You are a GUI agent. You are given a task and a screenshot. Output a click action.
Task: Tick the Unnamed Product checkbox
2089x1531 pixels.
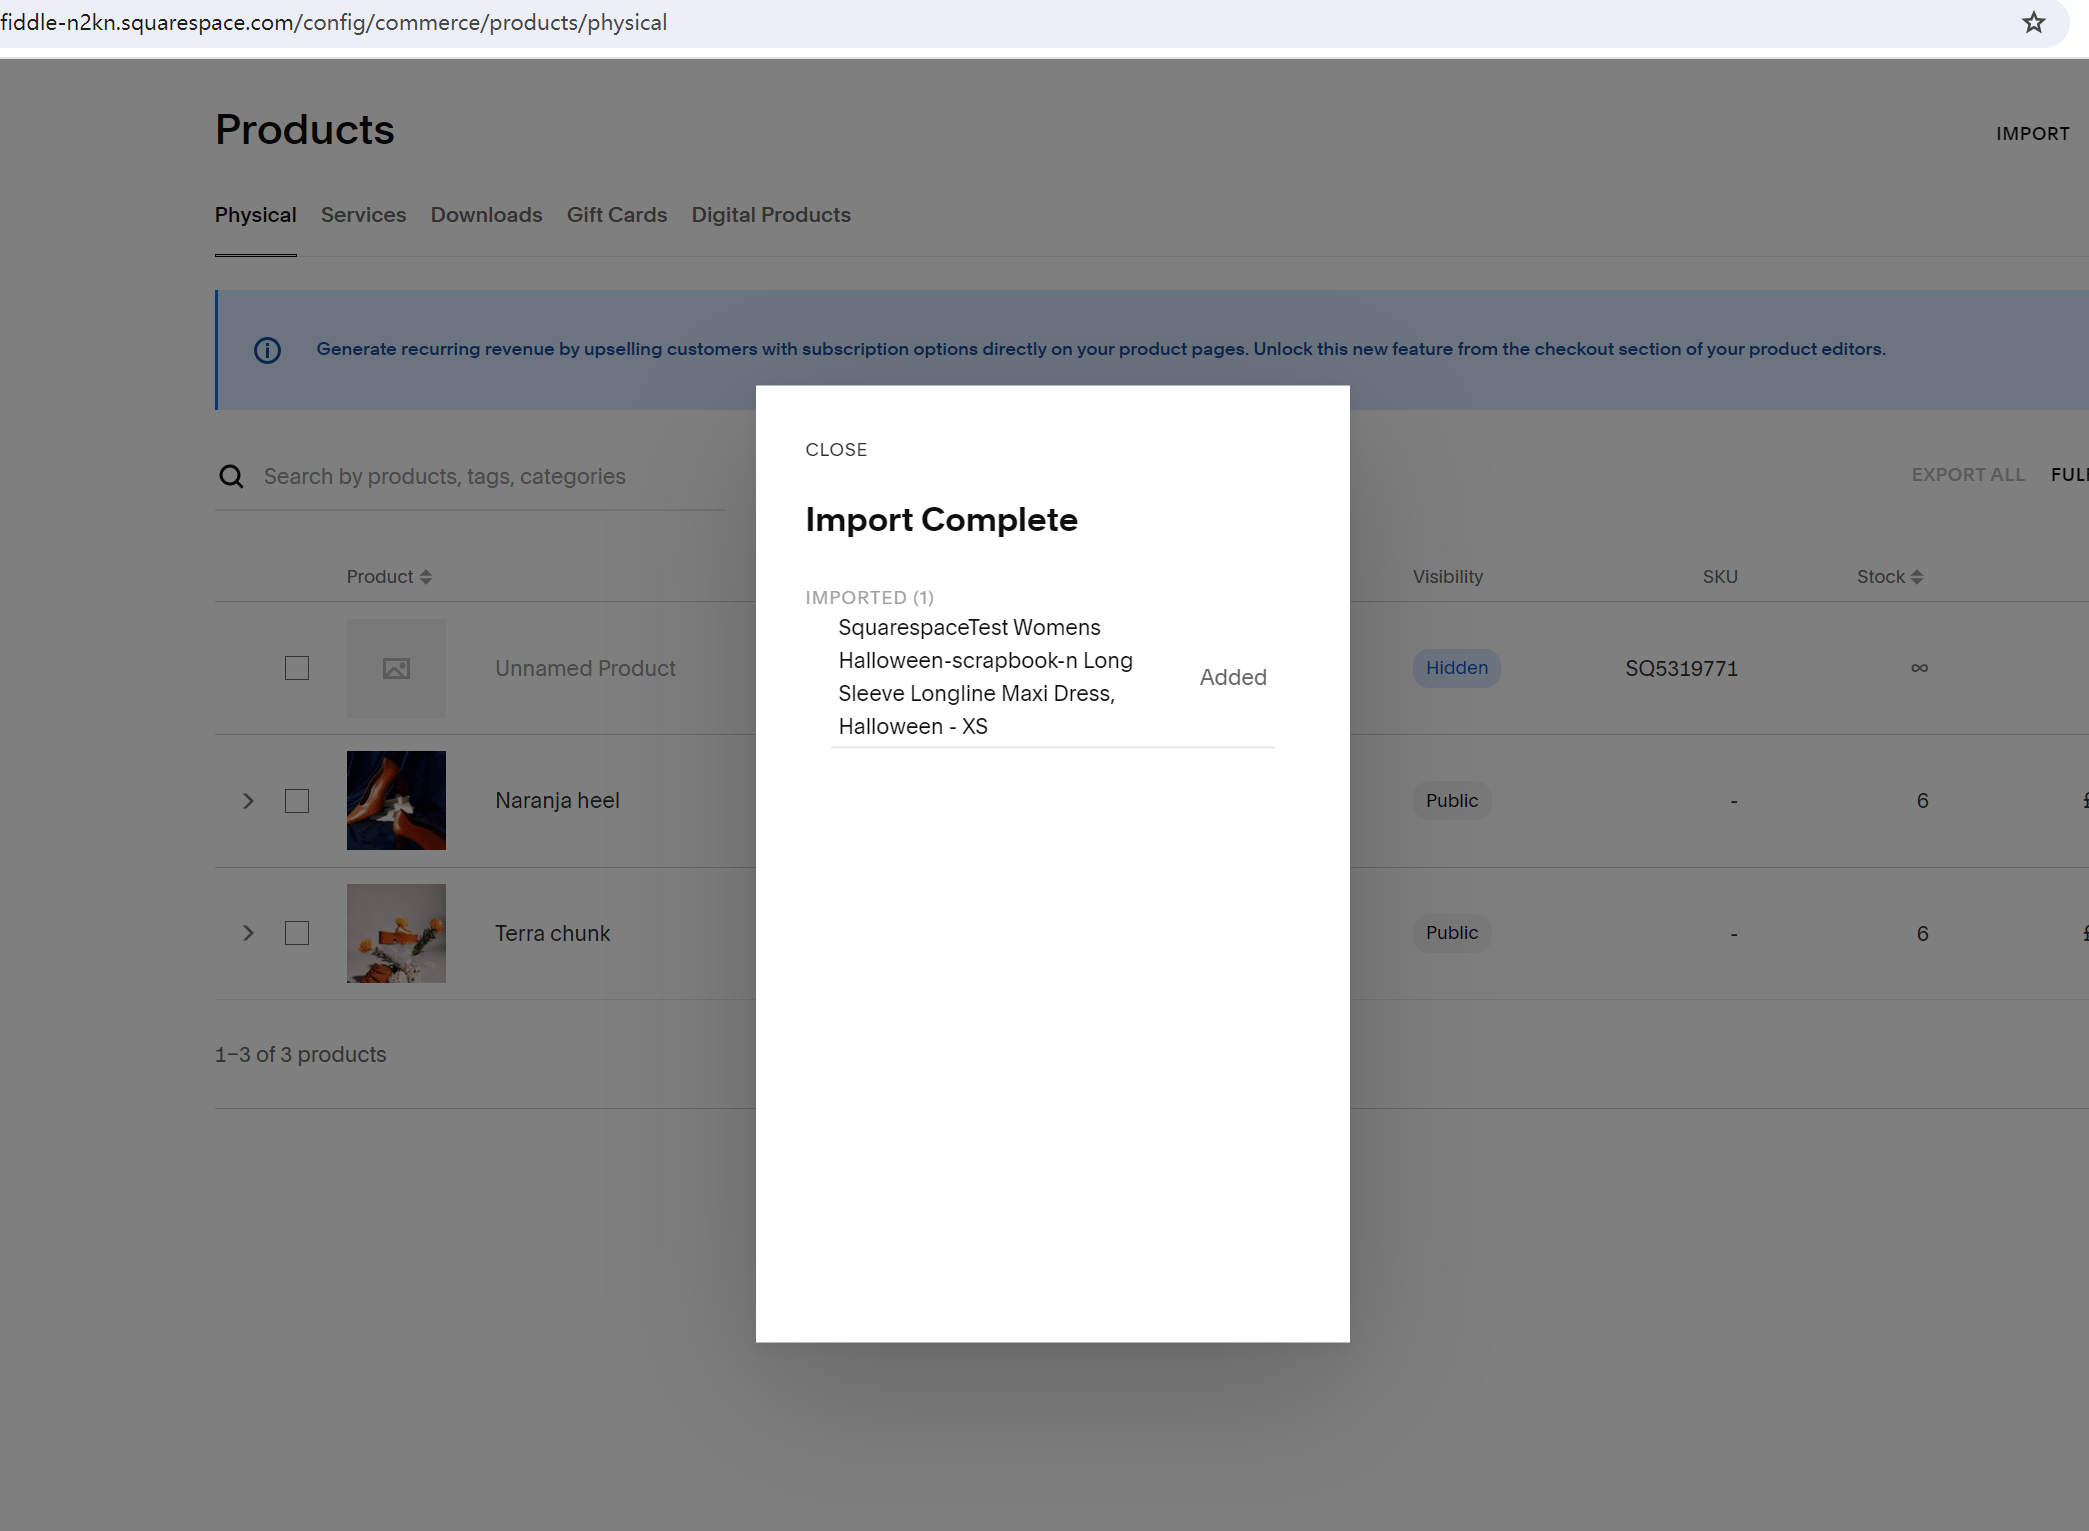point(297,668)
